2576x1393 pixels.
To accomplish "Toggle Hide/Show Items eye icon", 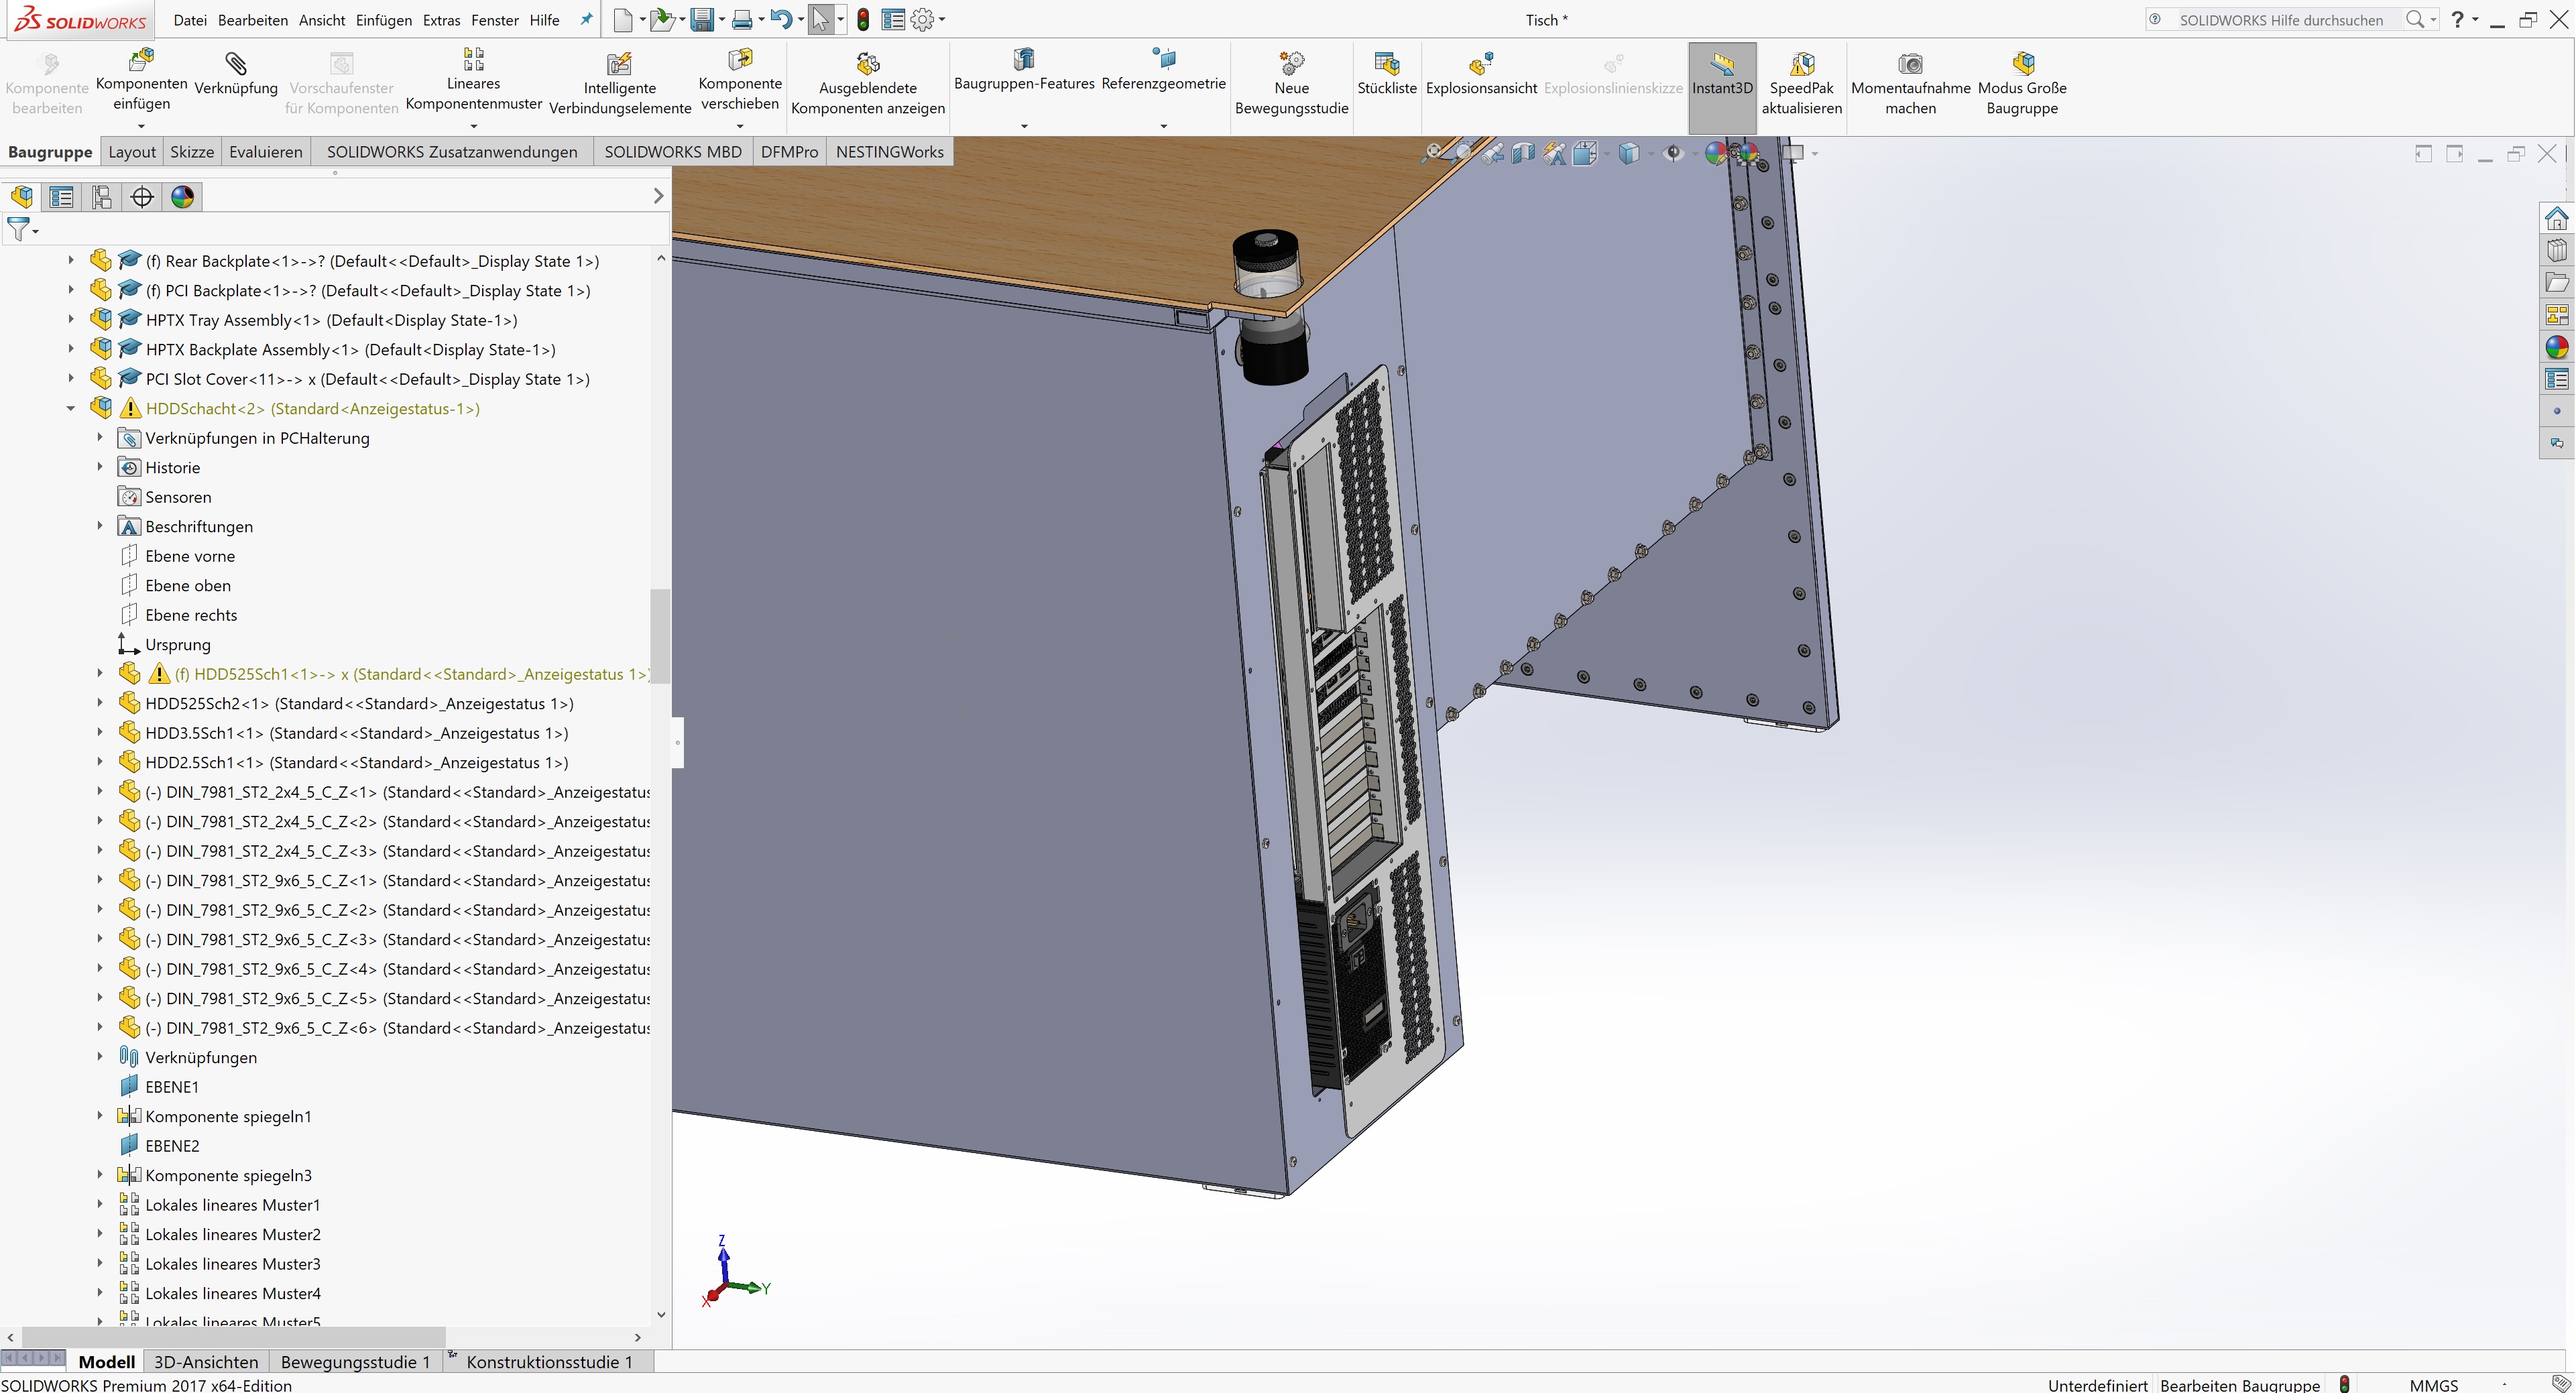I will coord(1673,153).
